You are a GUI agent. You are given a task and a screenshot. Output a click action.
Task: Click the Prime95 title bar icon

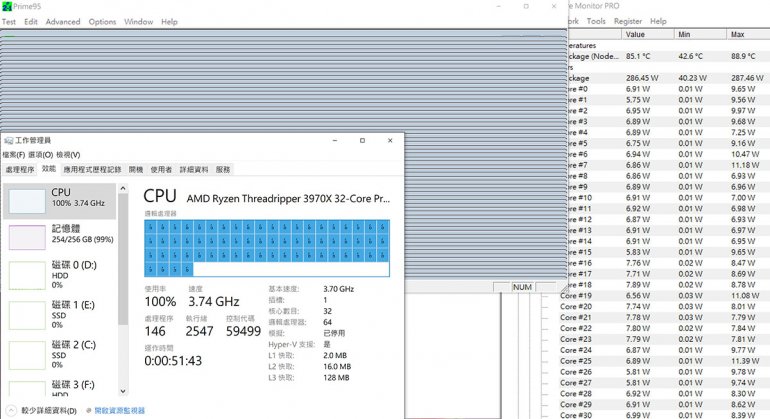click(x=7, y=6)
